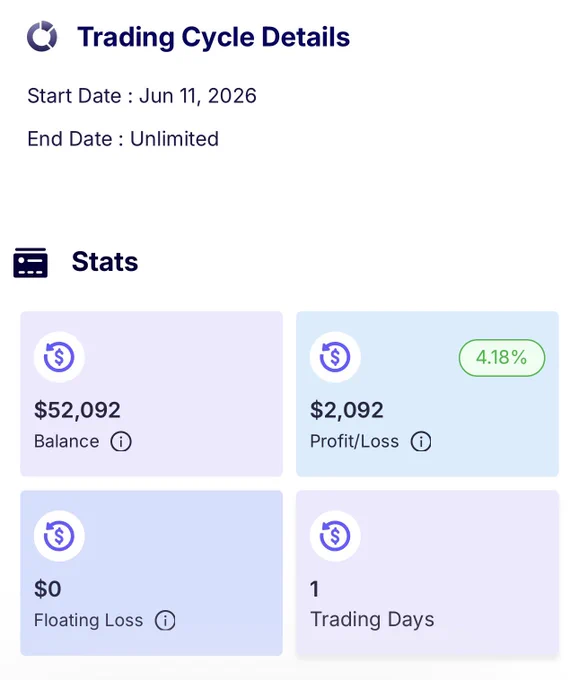The image size is (579, 680).
Task: Select the $2,092 profit amount
Action: pos(347,410)
